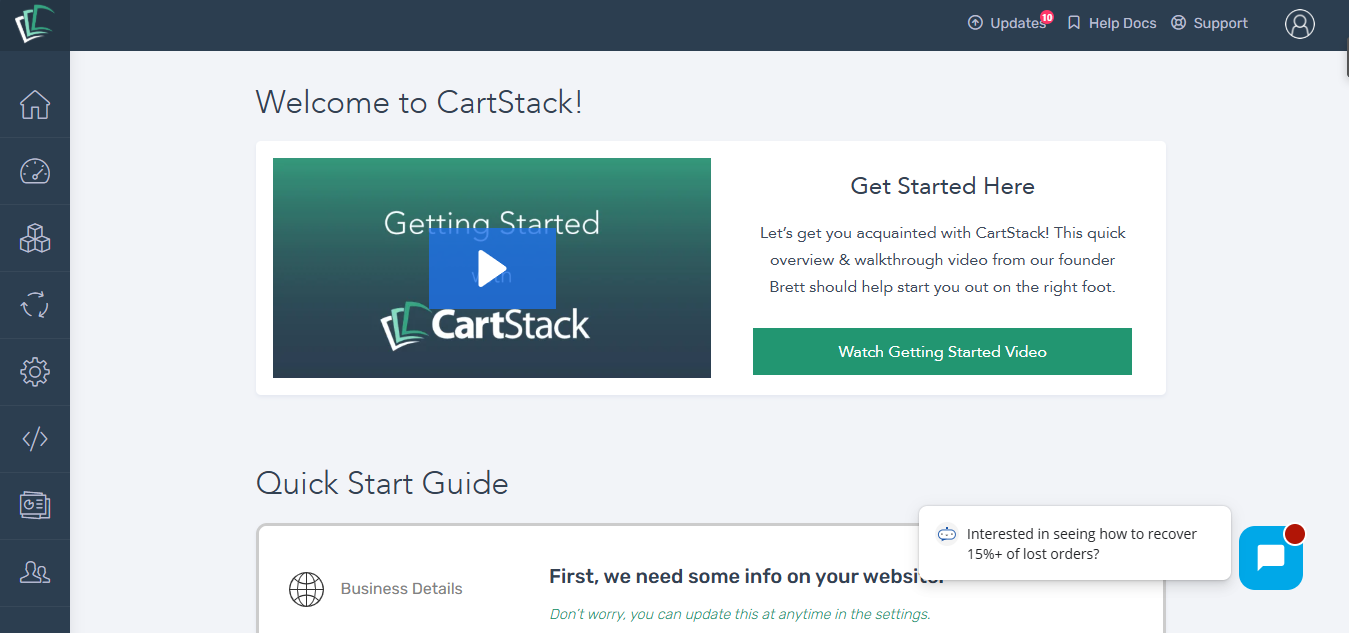
Task: Open the blue chat widget button
Action: 1271,558
